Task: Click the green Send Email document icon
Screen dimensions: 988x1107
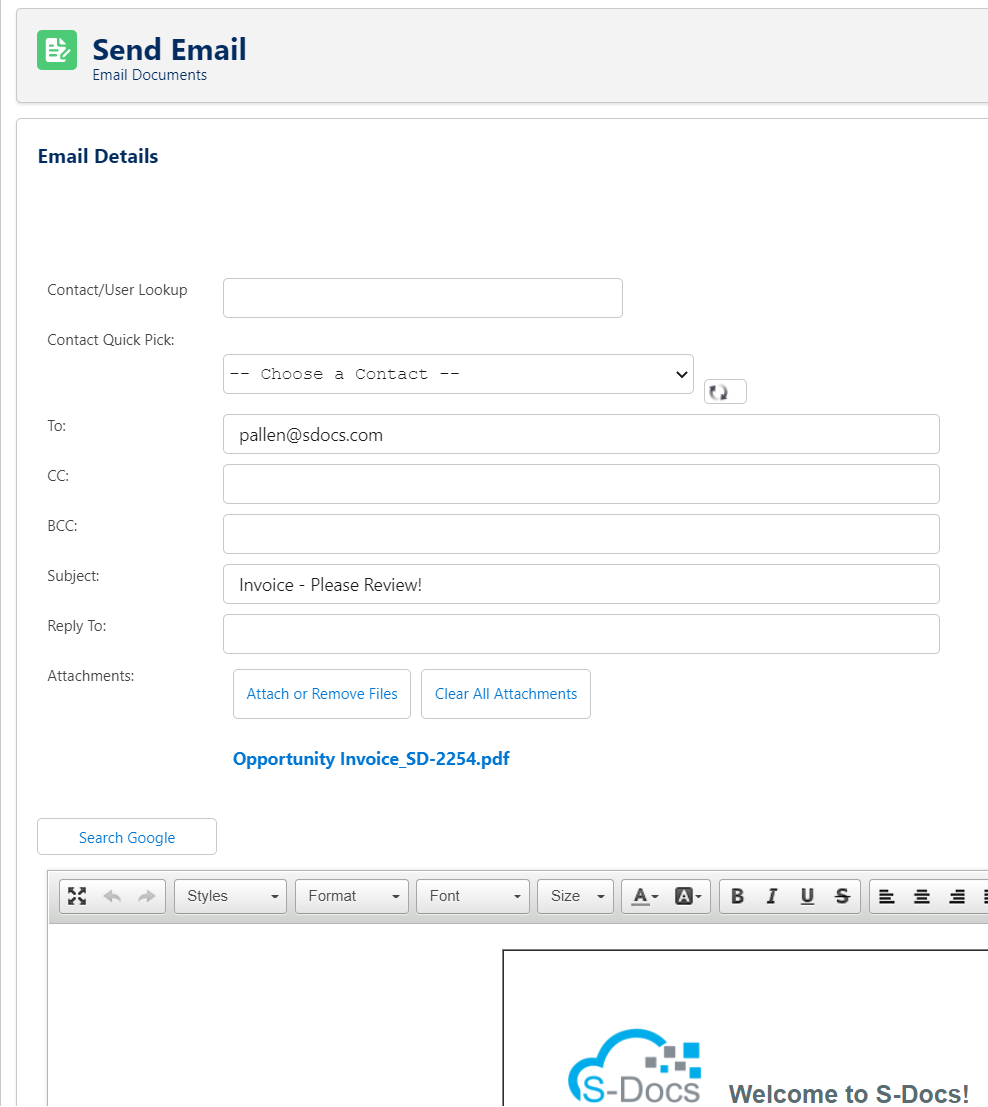Action: click(56, 50)
